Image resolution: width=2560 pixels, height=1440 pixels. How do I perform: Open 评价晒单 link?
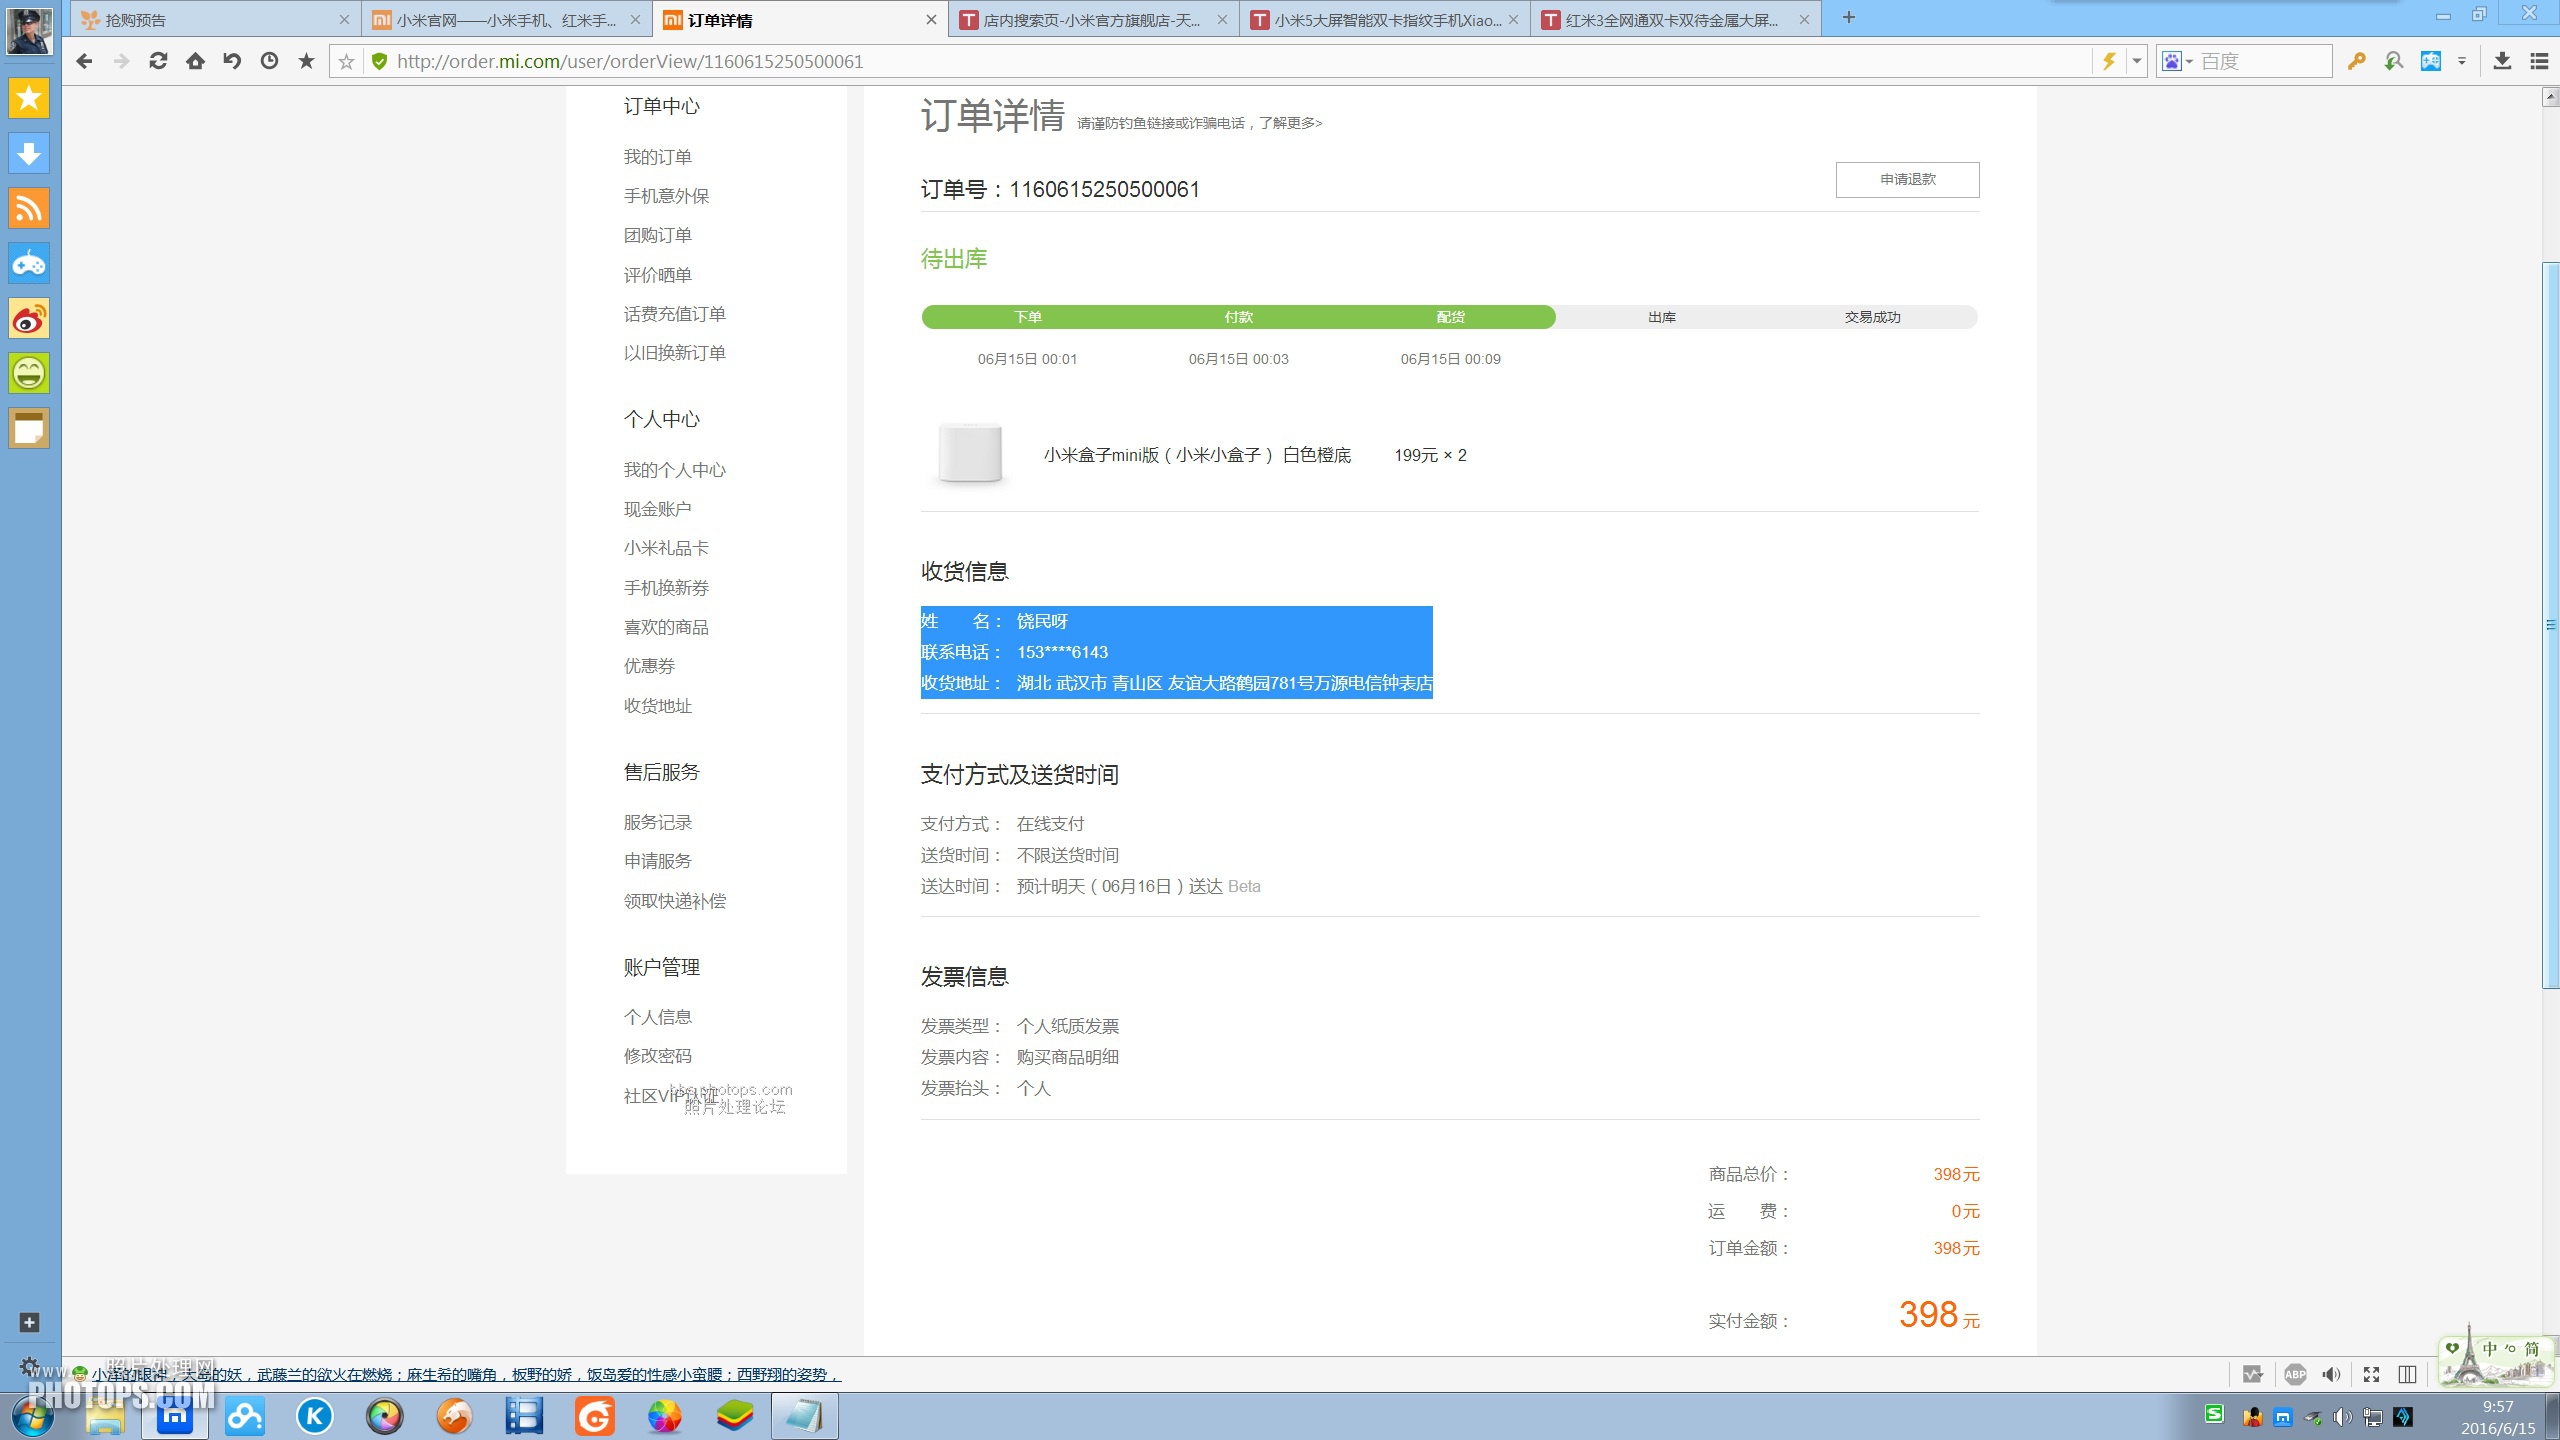[657, 275]
